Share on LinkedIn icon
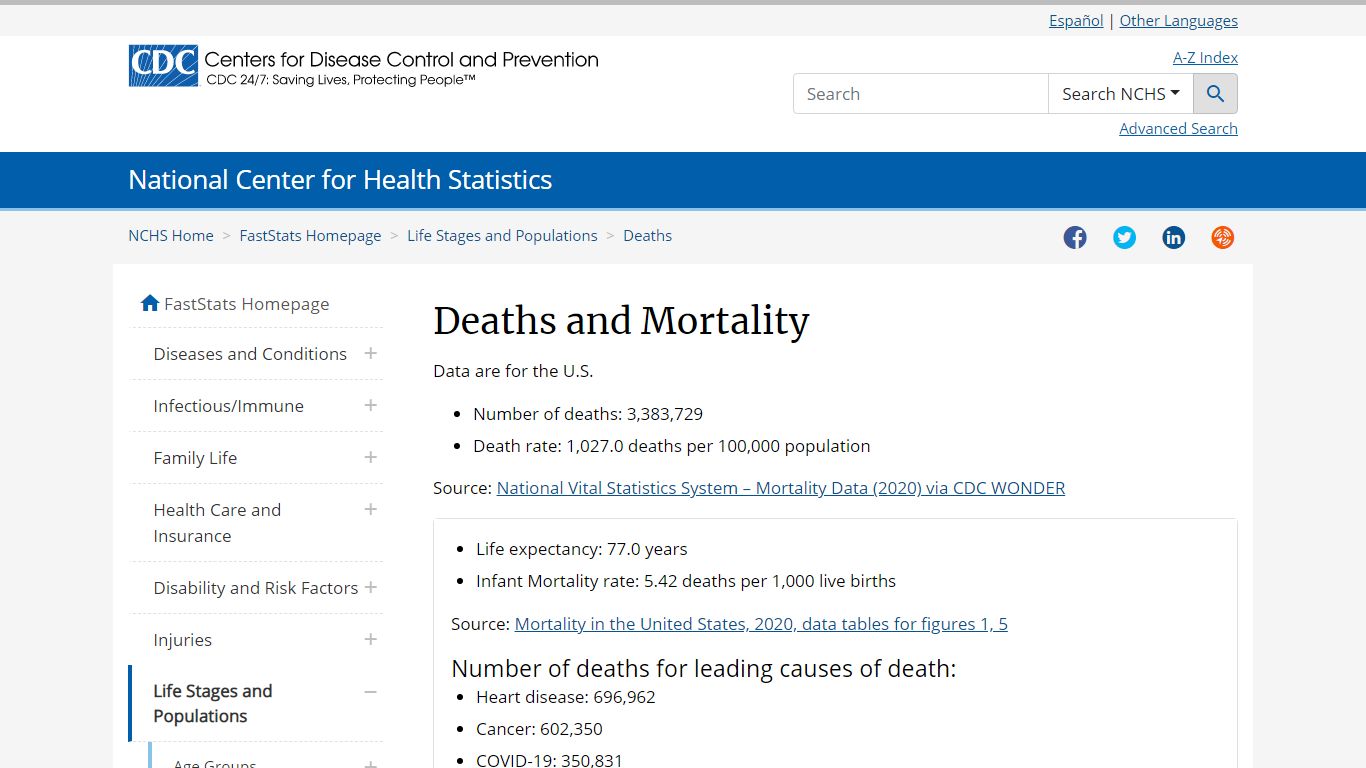The height and width of the screenshot is (768, 1366). pos(1173,237)
